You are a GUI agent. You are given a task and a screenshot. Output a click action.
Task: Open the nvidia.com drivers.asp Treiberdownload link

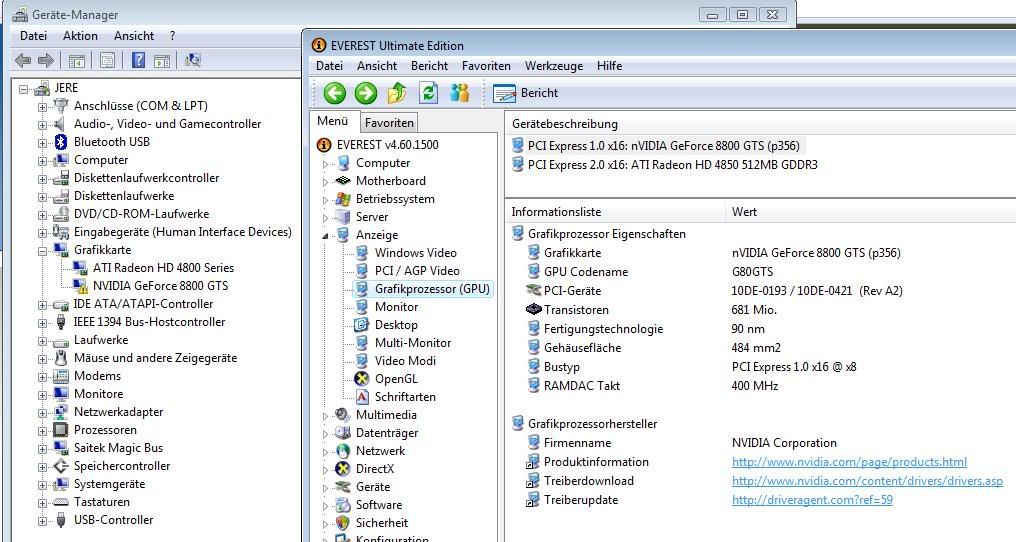tap(867, 481)
